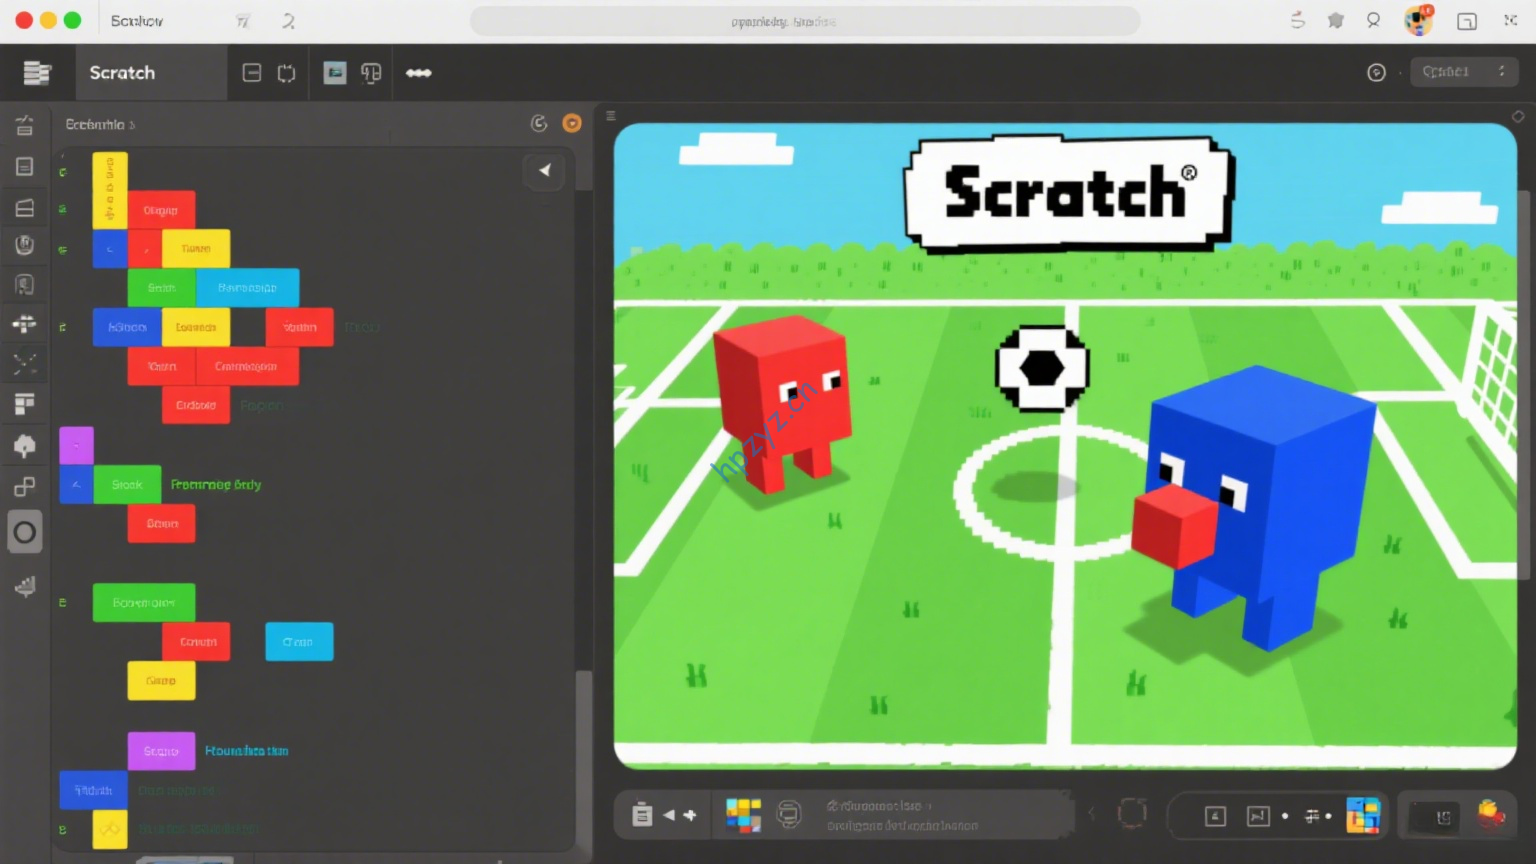Image resolution: width=1536 pixels, height=864 pixels.
Task: Click the cyan text label beside the purple block
Action: click(247, 751)
